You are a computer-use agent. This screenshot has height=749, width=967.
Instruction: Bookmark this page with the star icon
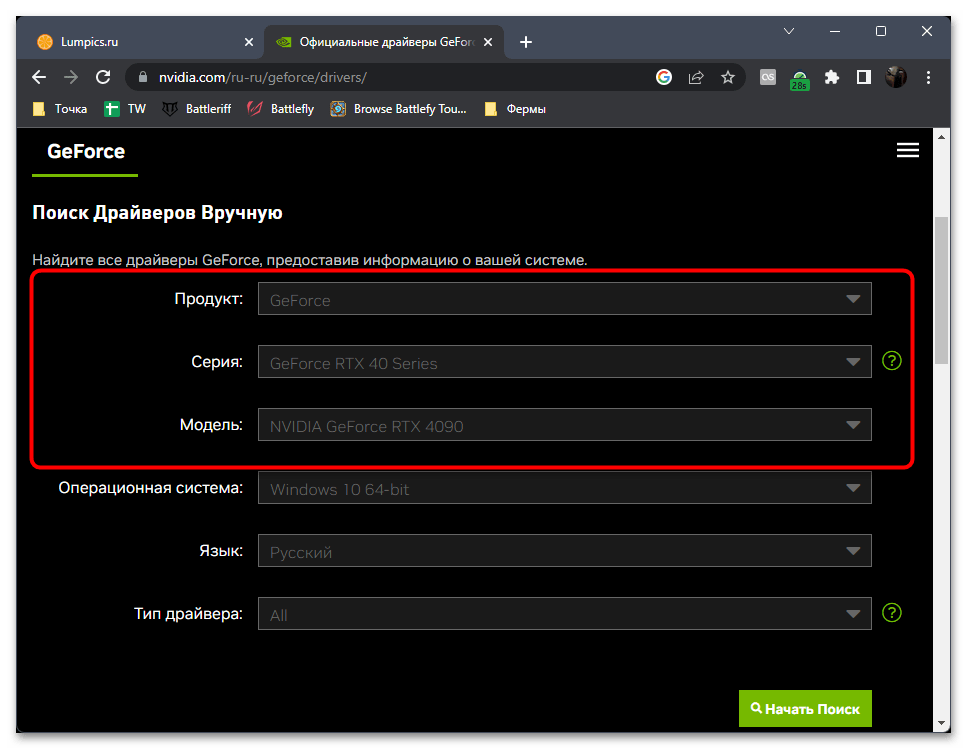(x=728, y=77)
